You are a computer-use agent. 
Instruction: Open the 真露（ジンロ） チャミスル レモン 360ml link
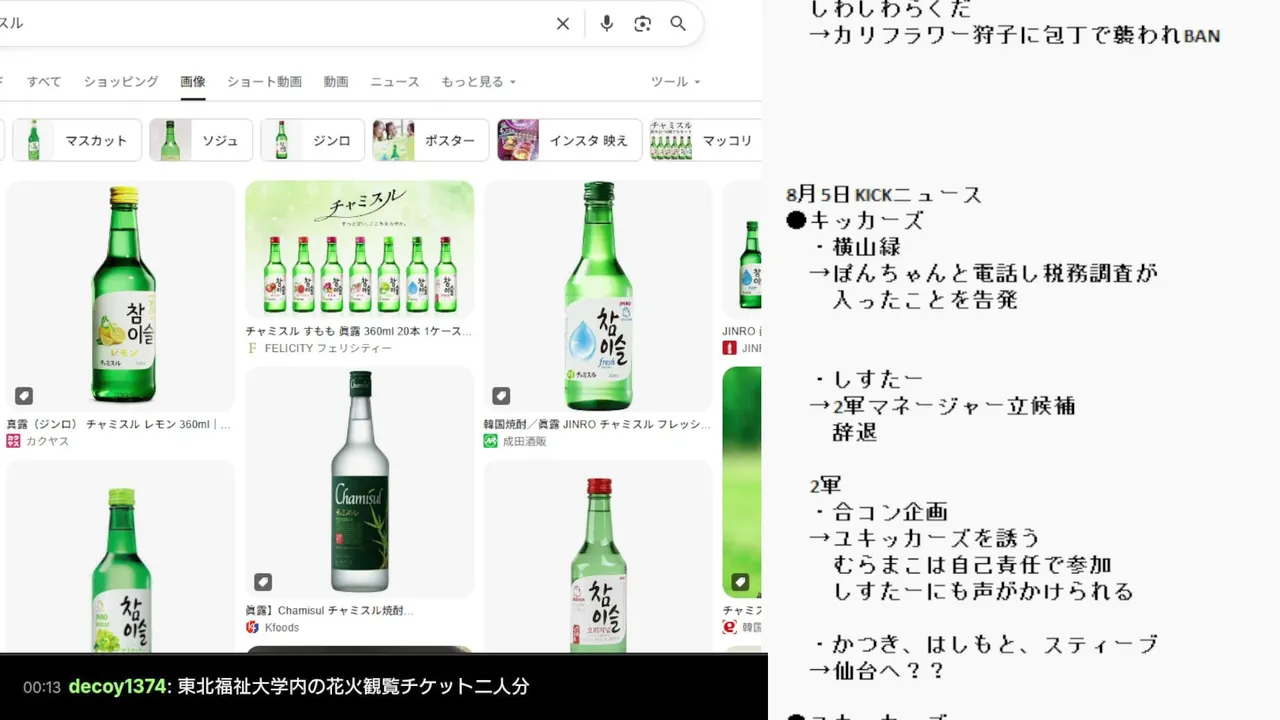pos(119,424)
